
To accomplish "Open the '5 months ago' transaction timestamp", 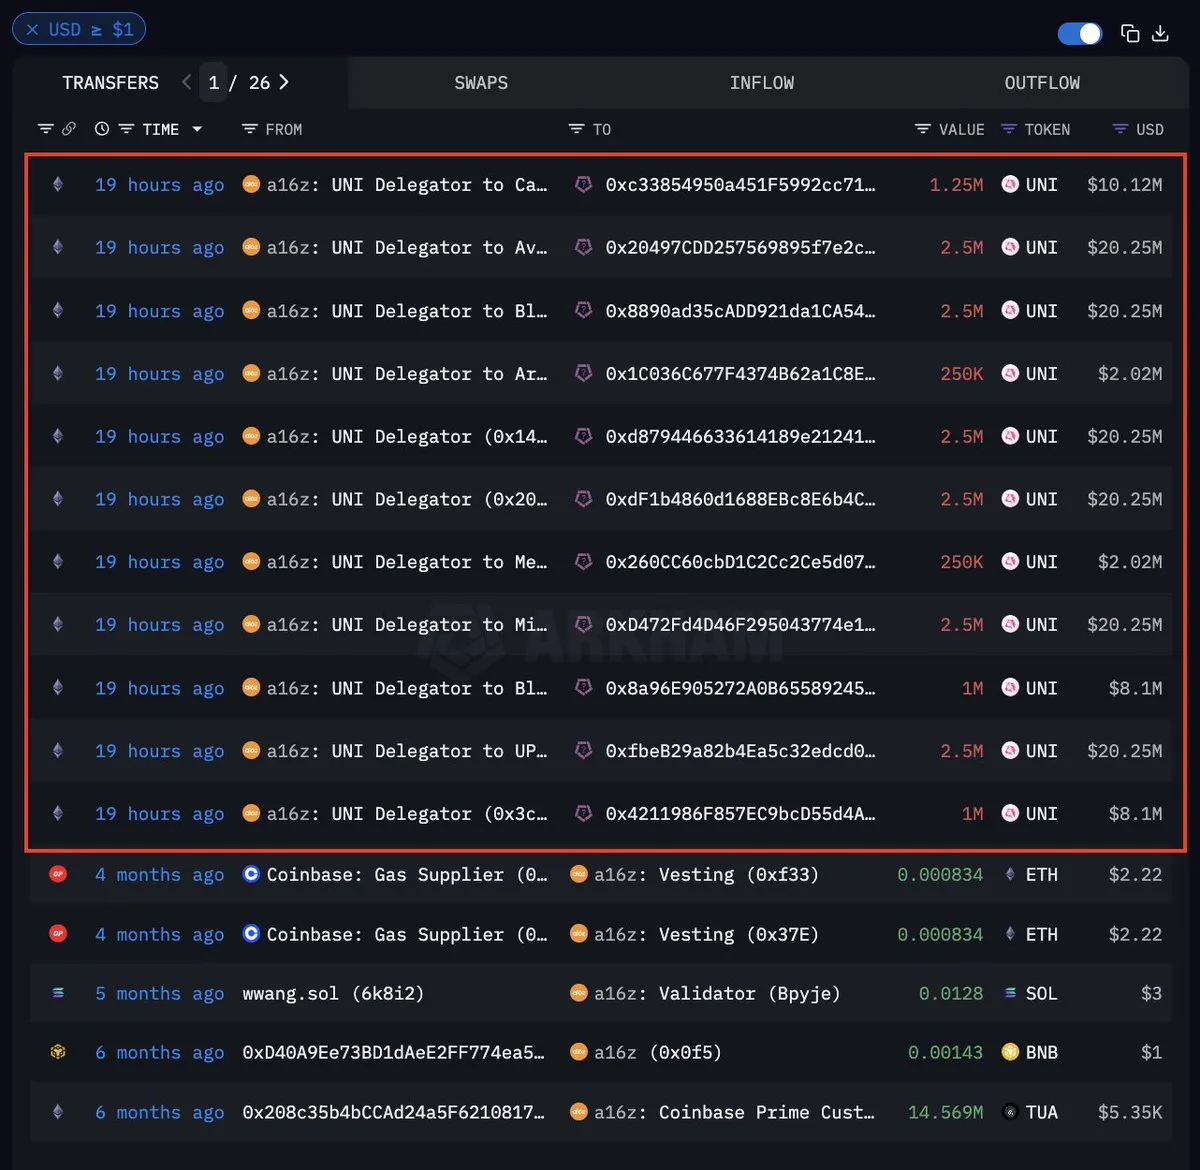I will pos(160,994).
